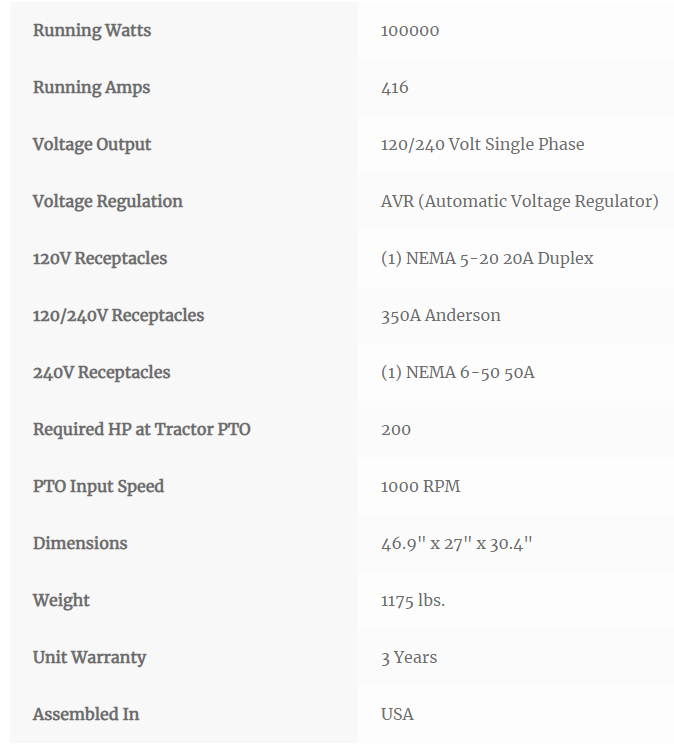Screen dimensions: 674x751
Task: Click the 240V Receptacles label
Action: click(x=102, y=373)
